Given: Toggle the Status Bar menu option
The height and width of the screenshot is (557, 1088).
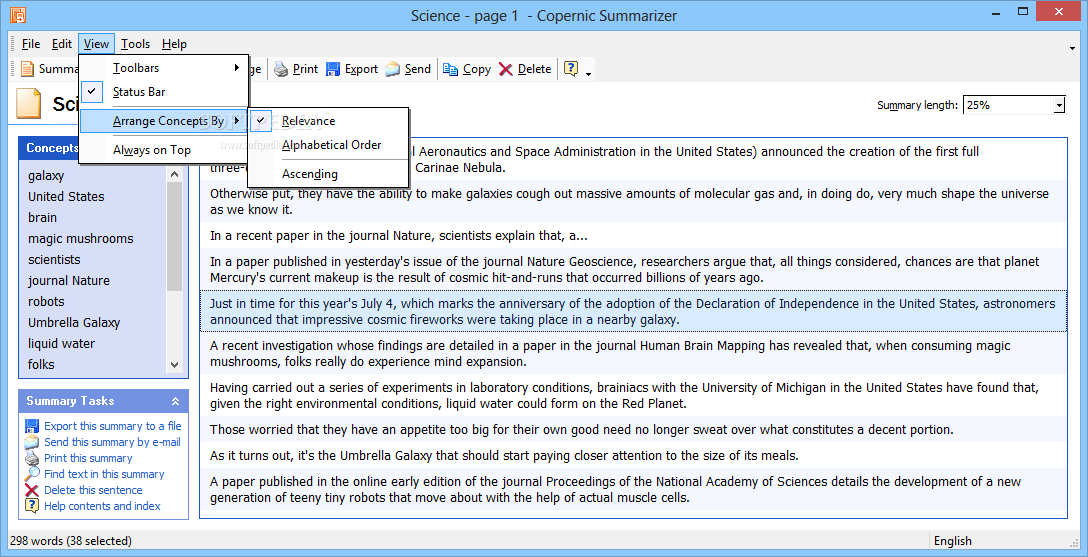Looking at the screenshot, I should (164, 92).
